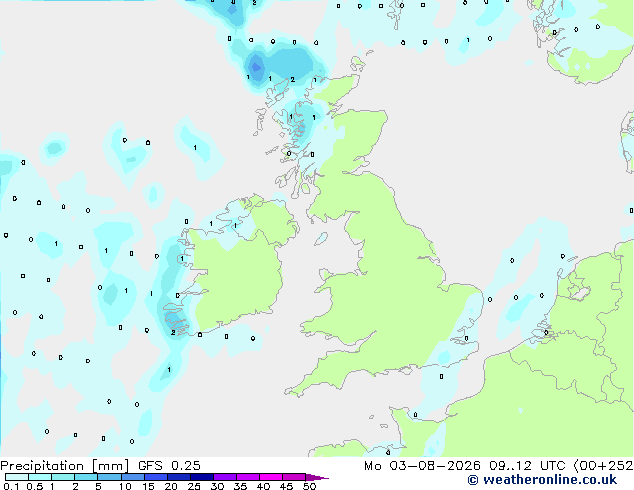Image resolution: width=634 pixels, height=490 pixels.
Task: Select the 5–10 mm legend swatch
Action: coord(110,477)
